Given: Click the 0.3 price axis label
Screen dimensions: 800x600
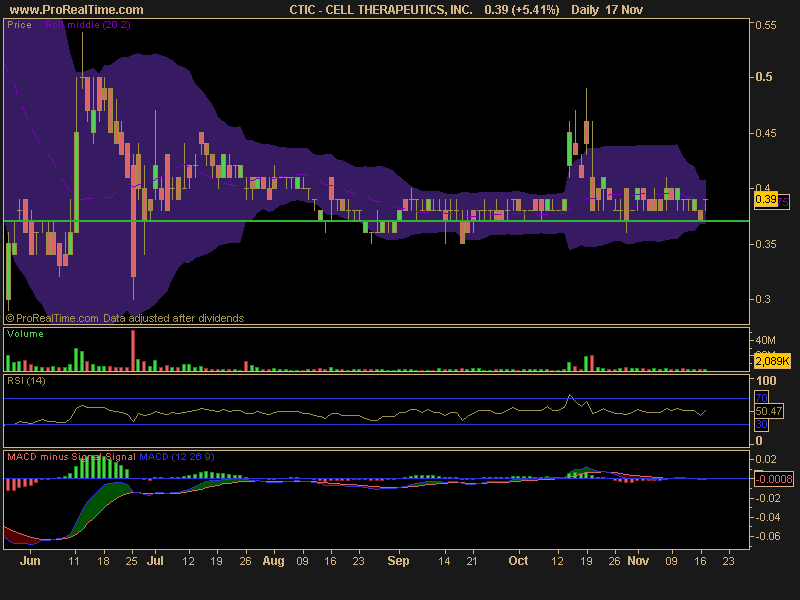Looking at the screenshot, I should [763, 299].
